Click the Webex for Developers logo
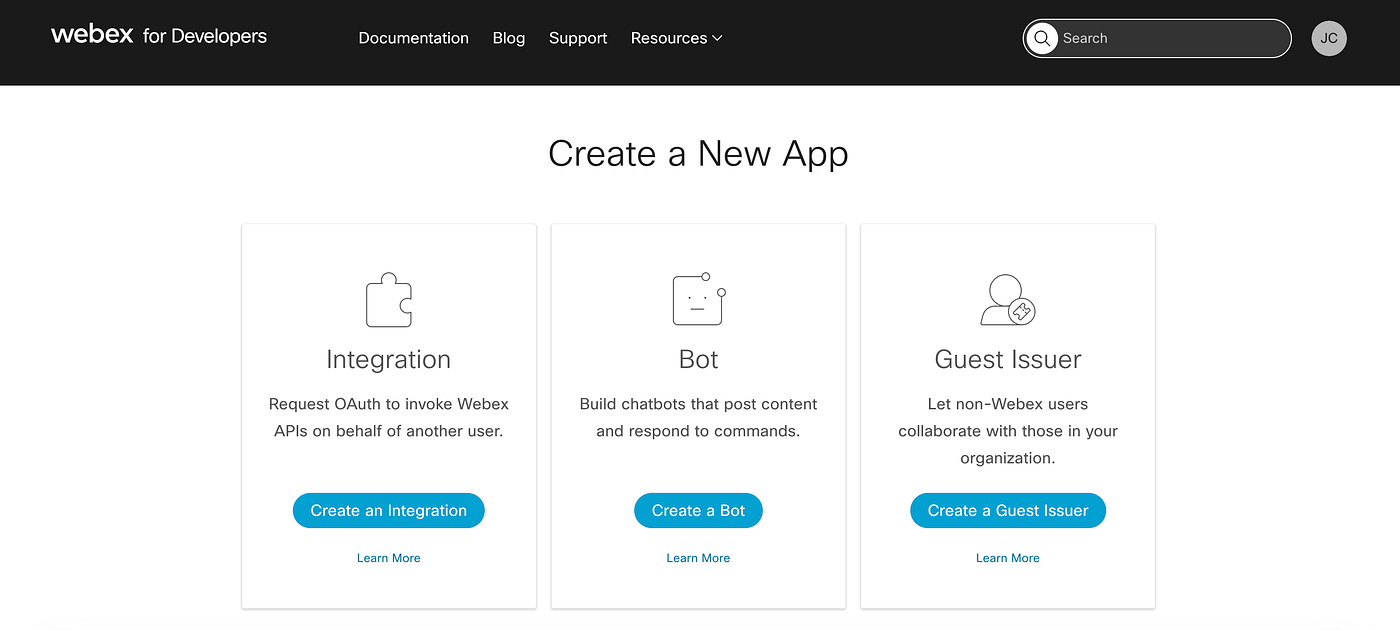The image size is (1400, 630). pos(159,35)
